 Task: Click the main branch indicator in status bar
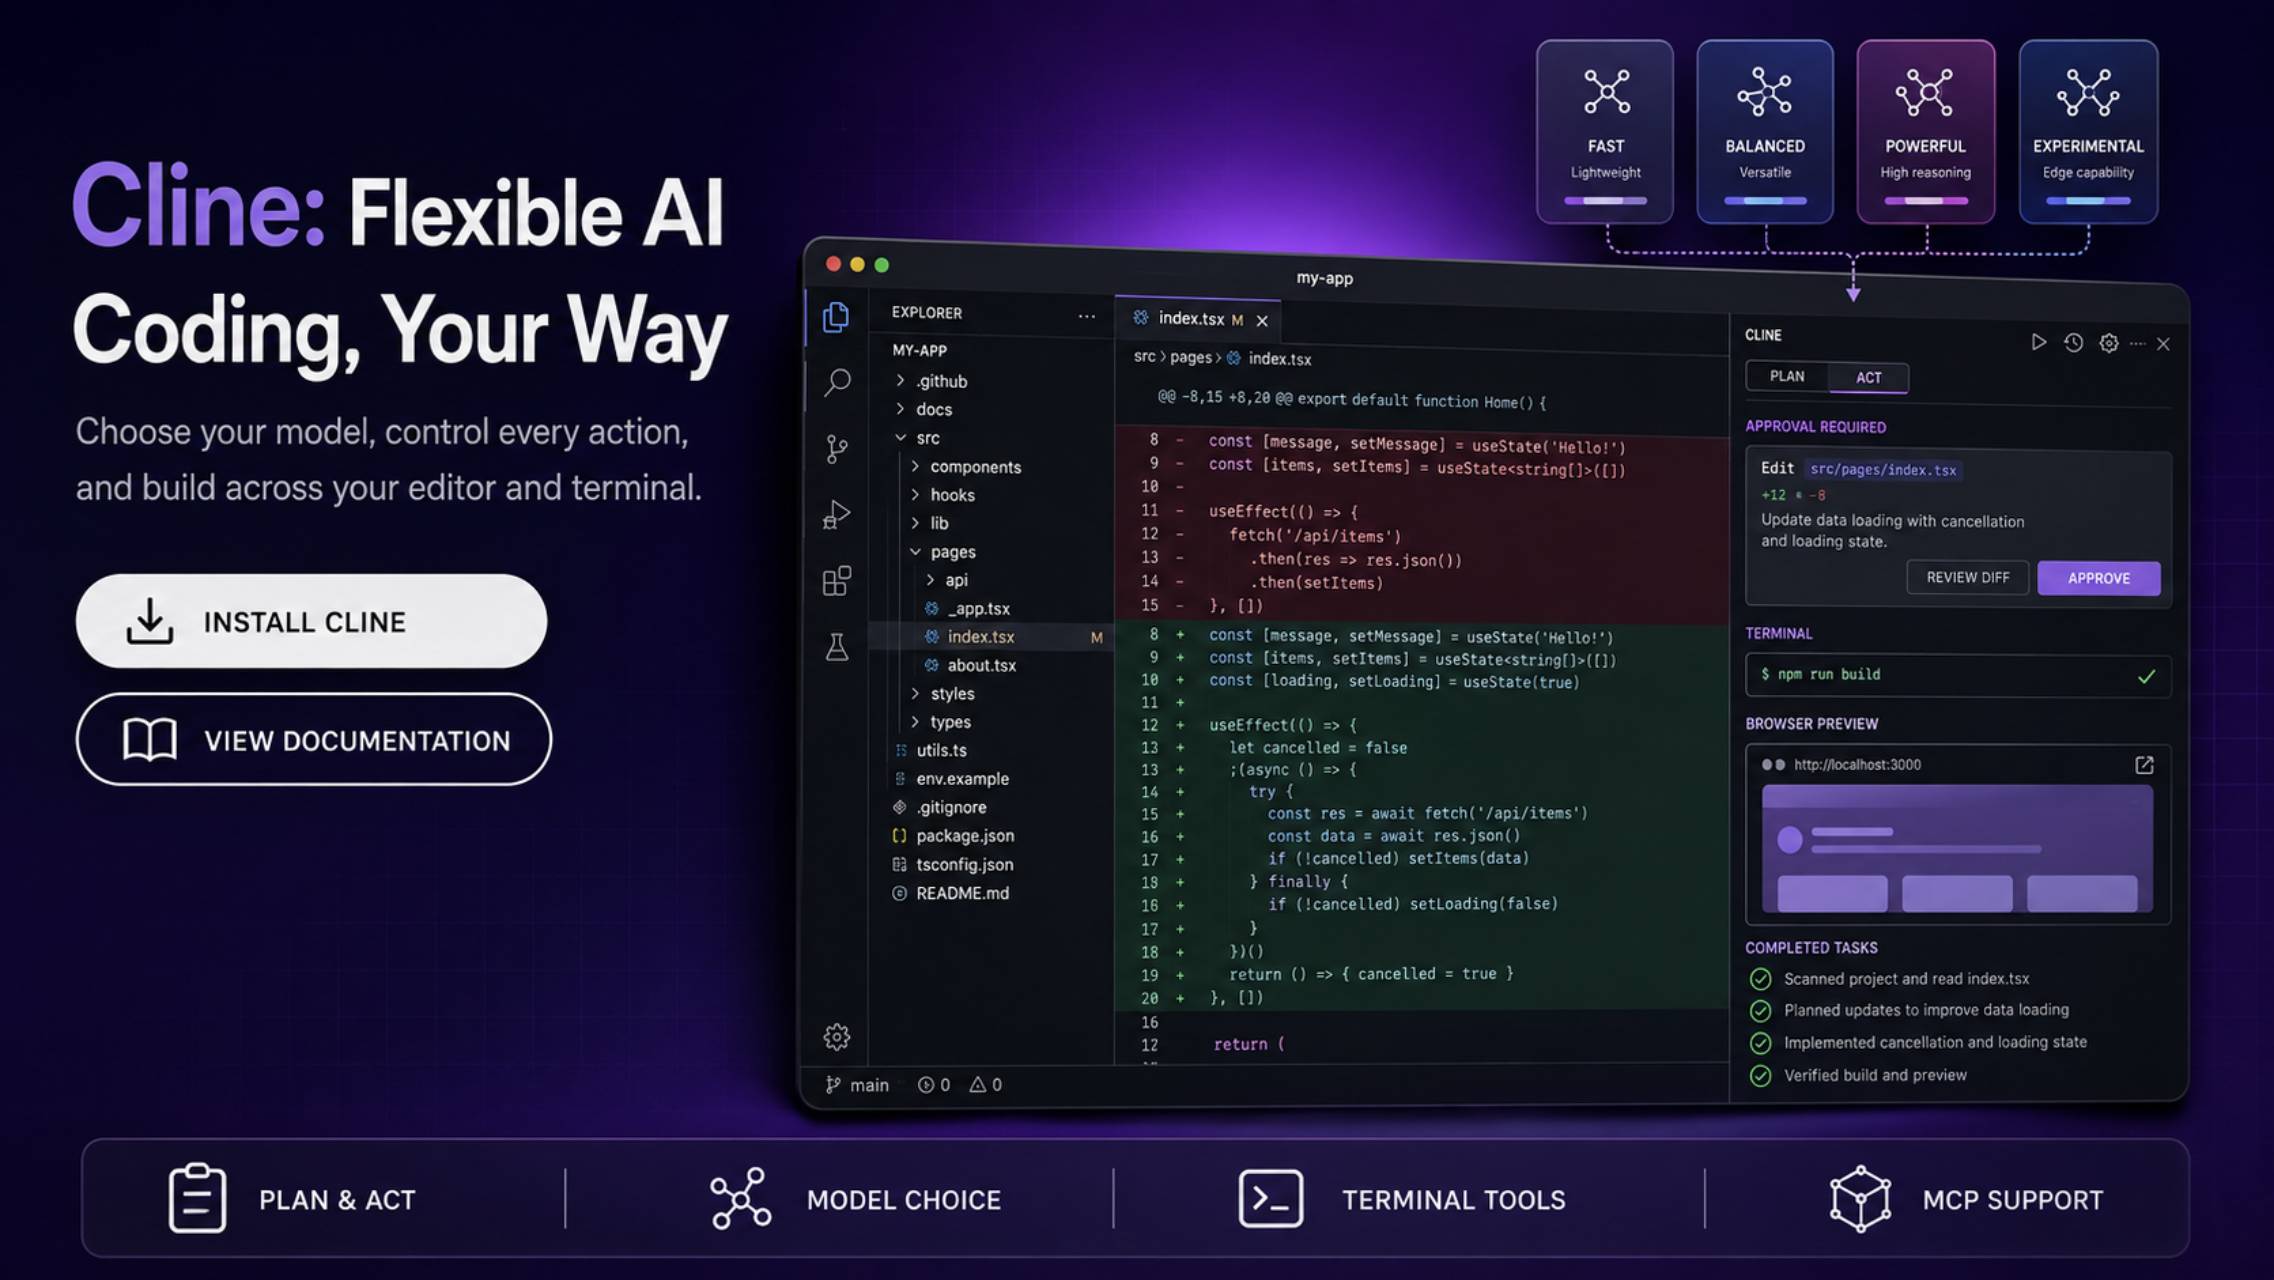tap(857, 1085)
